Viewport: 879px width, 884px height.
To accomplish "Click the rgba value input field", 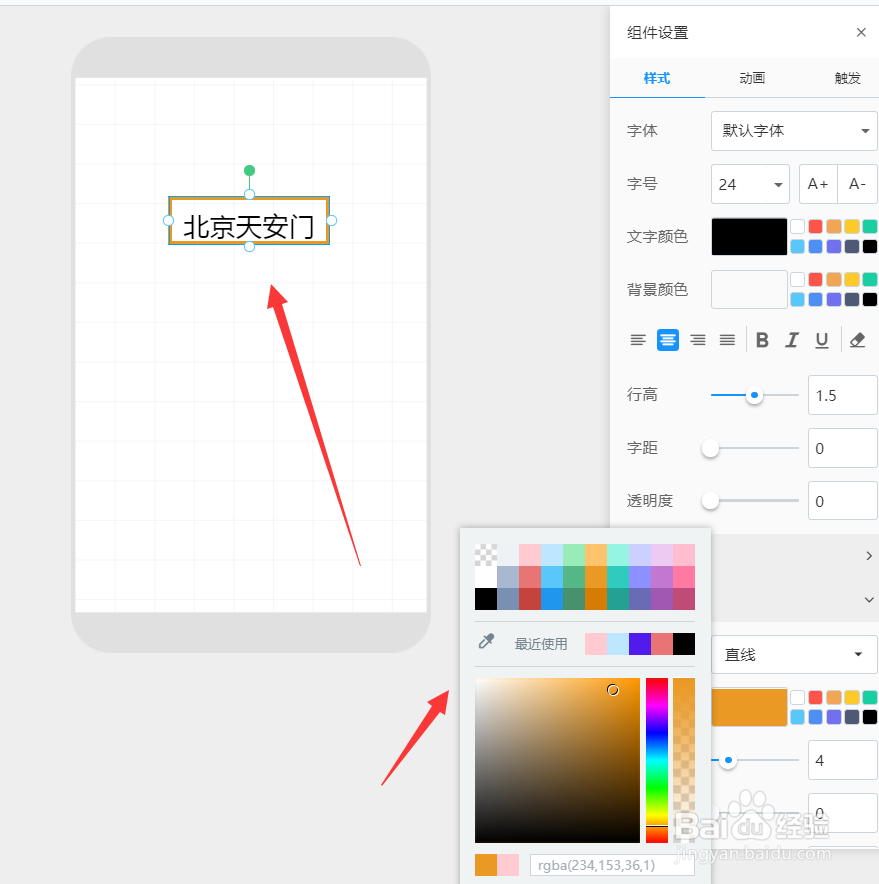I will 612,864.
